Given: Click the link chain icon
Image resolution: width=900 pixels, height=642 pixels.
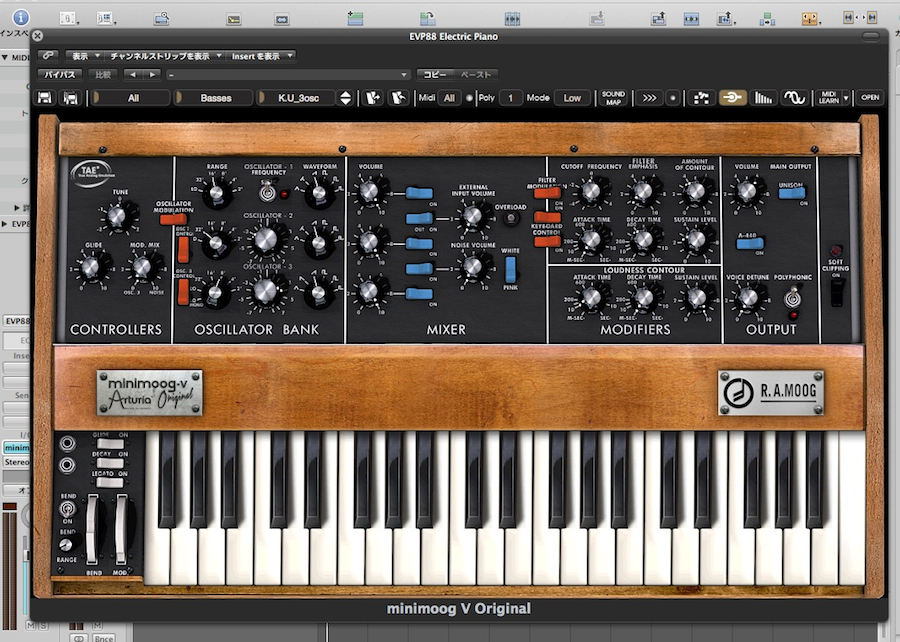Looking at the screenshot, I should (48, 56).
